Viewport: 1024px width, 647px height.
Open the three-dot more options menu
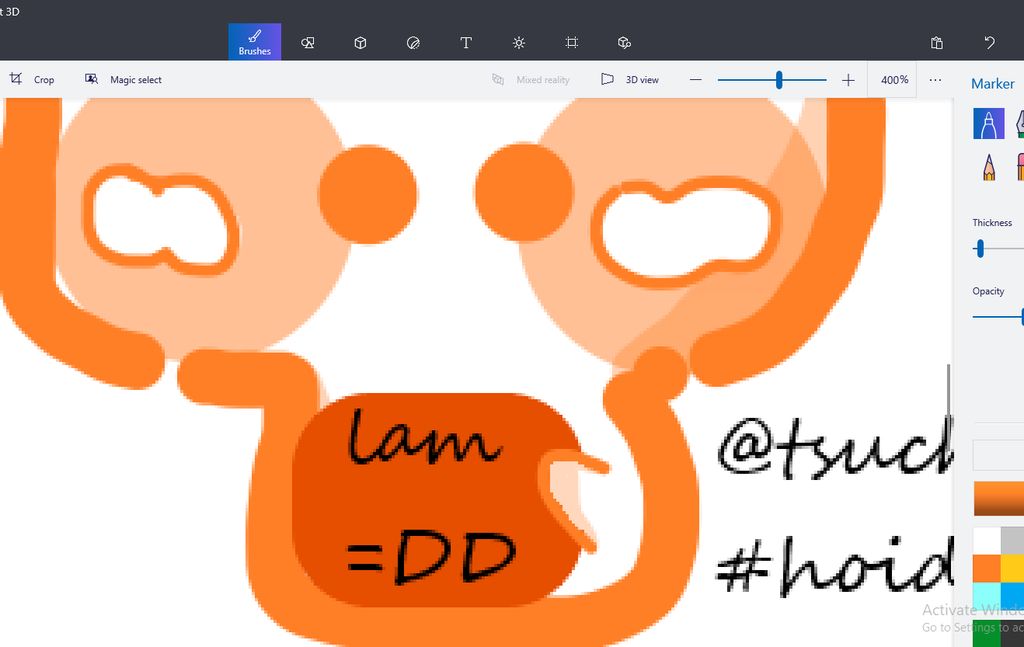935,80
